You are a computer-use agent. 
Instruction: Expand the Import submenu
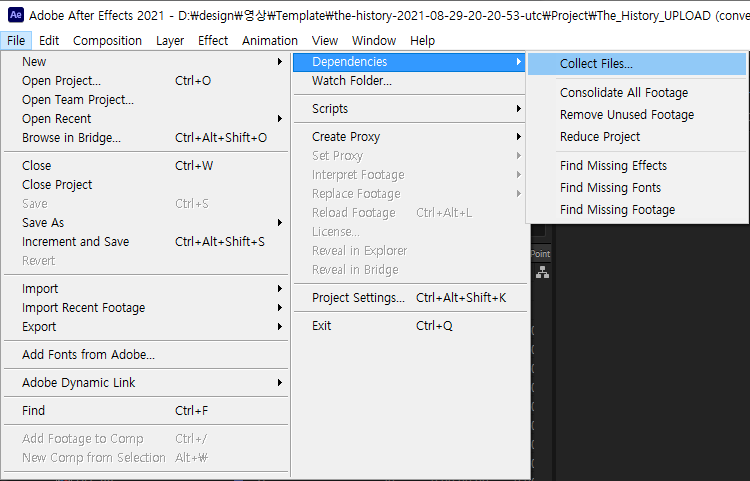coord(146,289)
